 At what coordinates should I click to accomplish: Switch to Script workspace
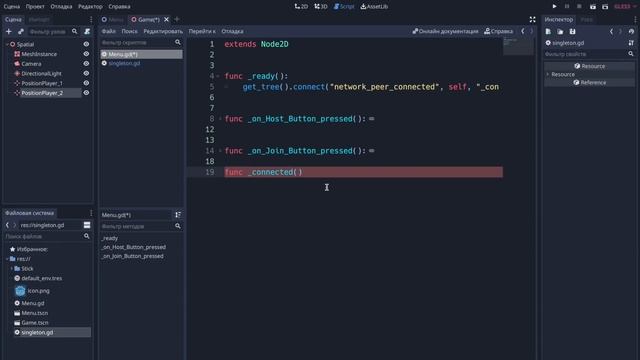tap(344, 7)
